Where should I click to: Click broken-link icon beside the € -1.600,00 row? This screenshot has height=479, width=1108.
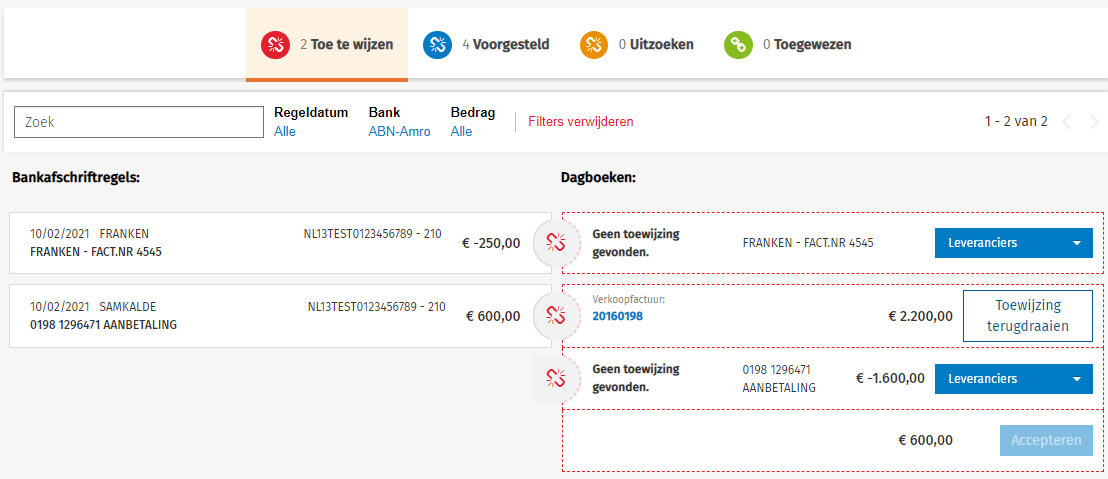click(557, 378)
